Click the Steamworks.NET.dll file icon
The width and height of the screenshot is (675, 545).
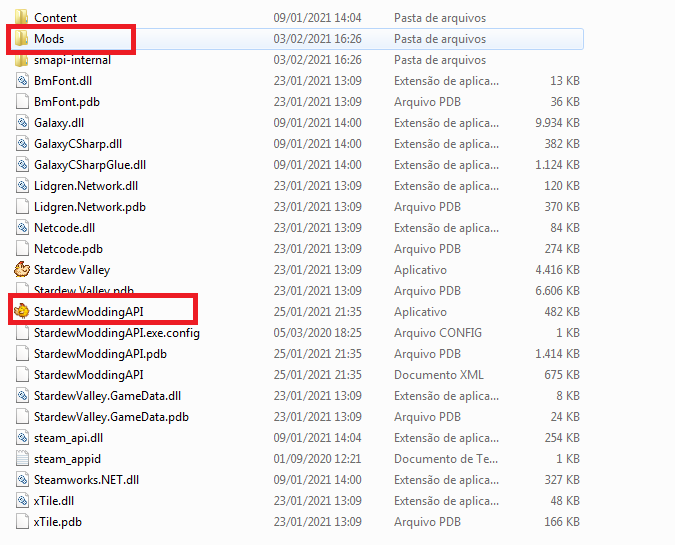point(22,480)
